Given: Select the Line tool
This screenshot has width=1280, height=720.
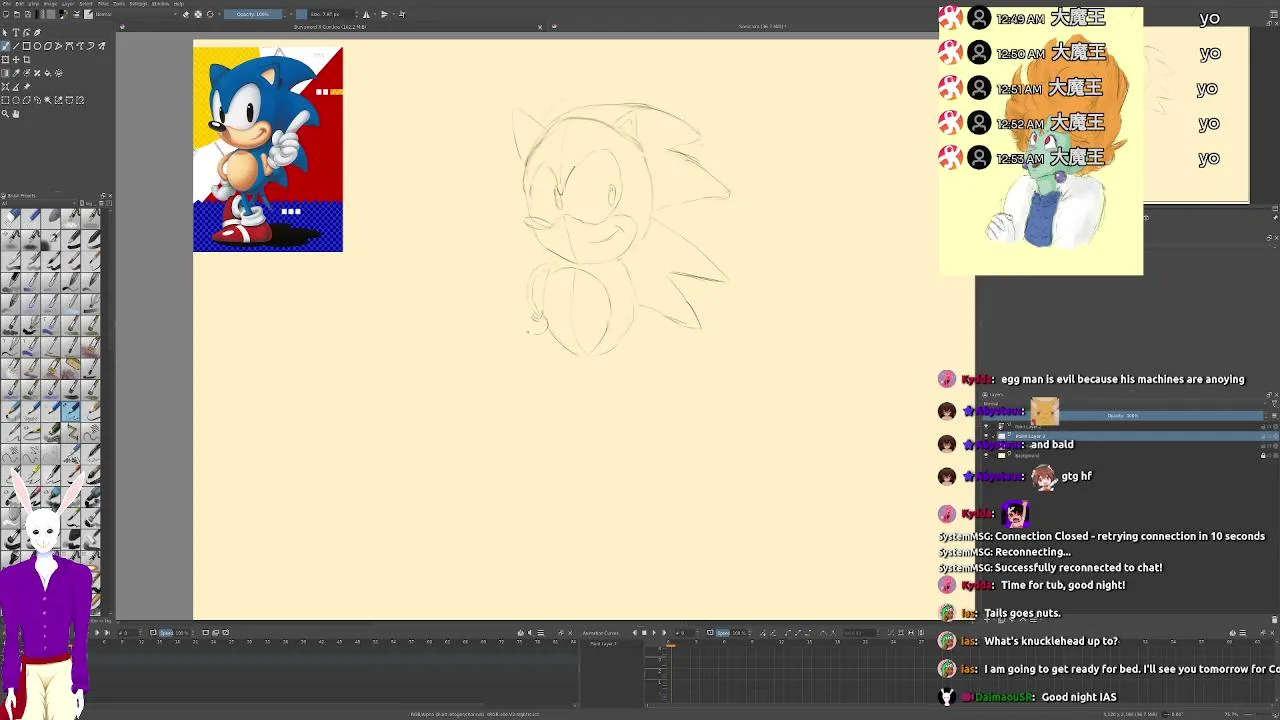Looking at the screenshot, I should [x=16, y=46].
